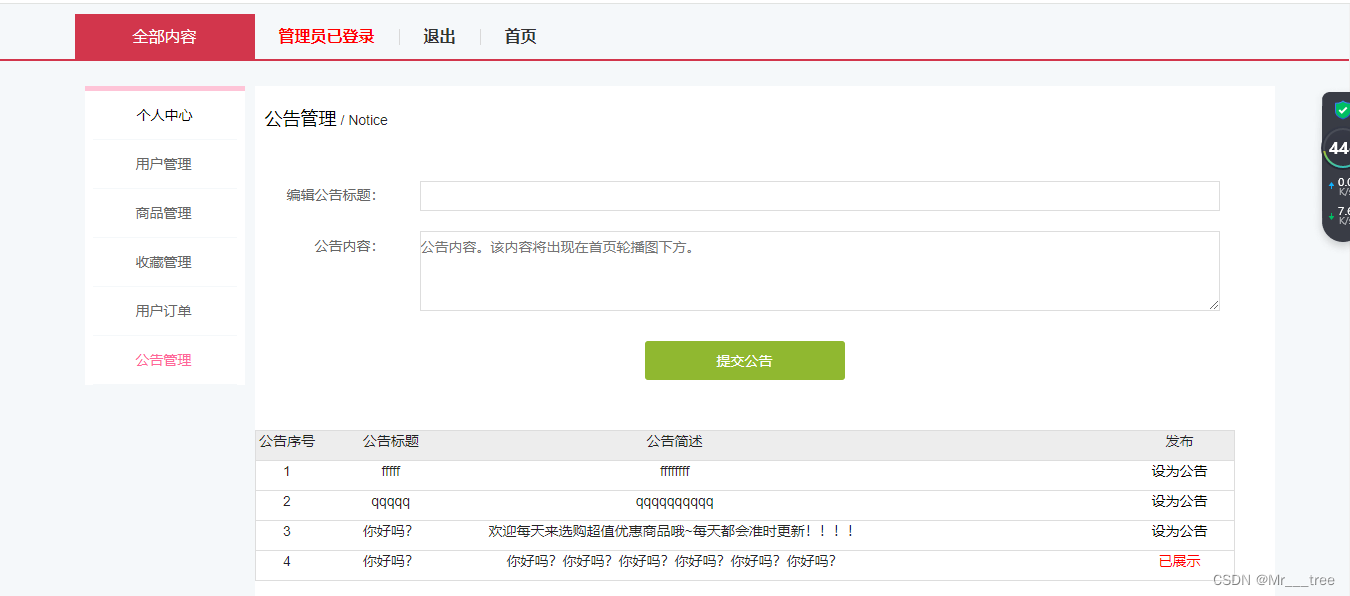Click 设为公告 for the qqqqq row
1350x596 pixels.
1179,501
